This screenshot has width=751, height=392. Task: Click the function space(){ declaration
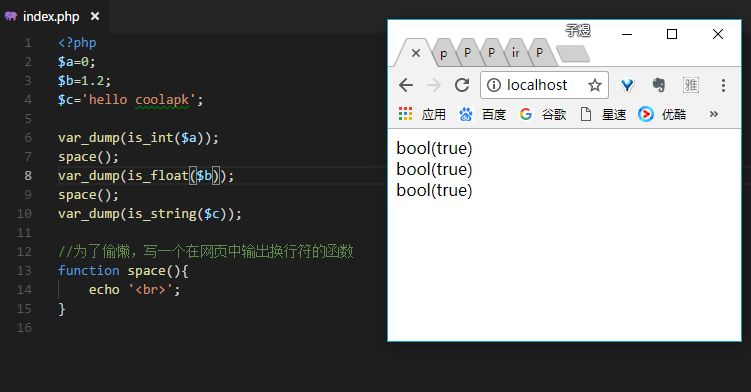(x=123, y=271)
